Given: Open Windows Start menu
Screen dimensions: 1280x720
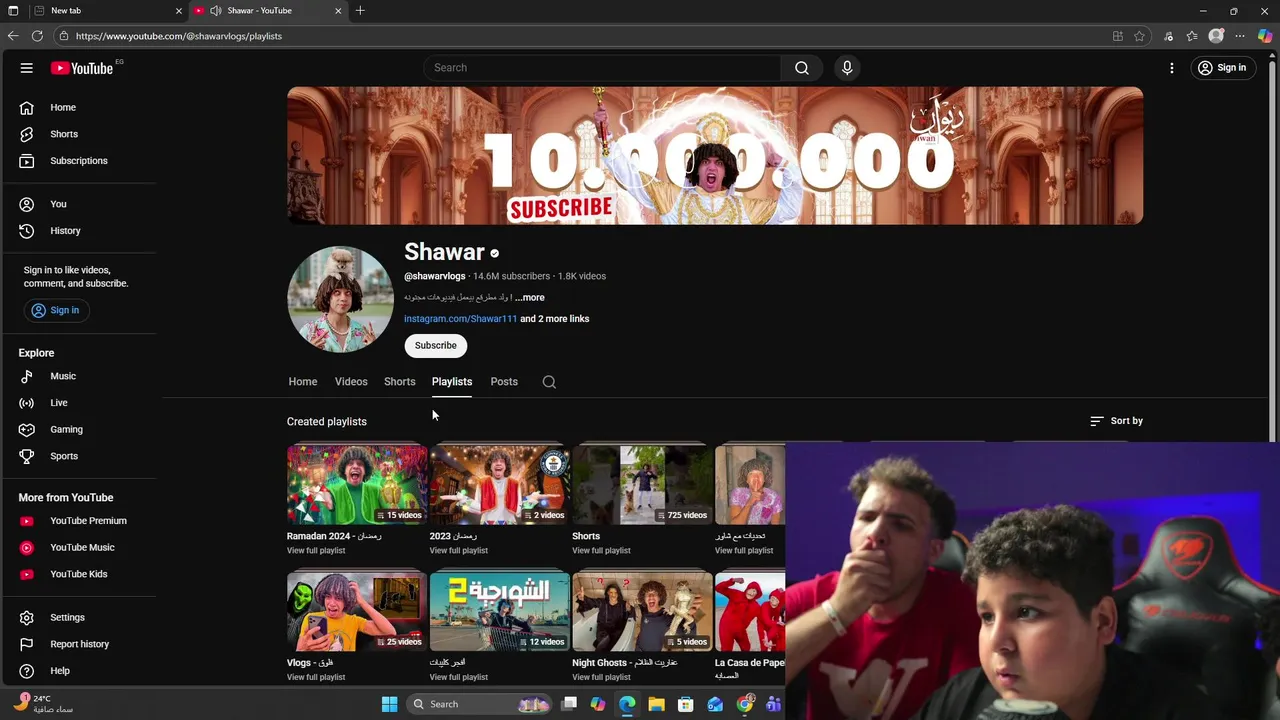Looking at the screenshot, I should click(389, 704).
